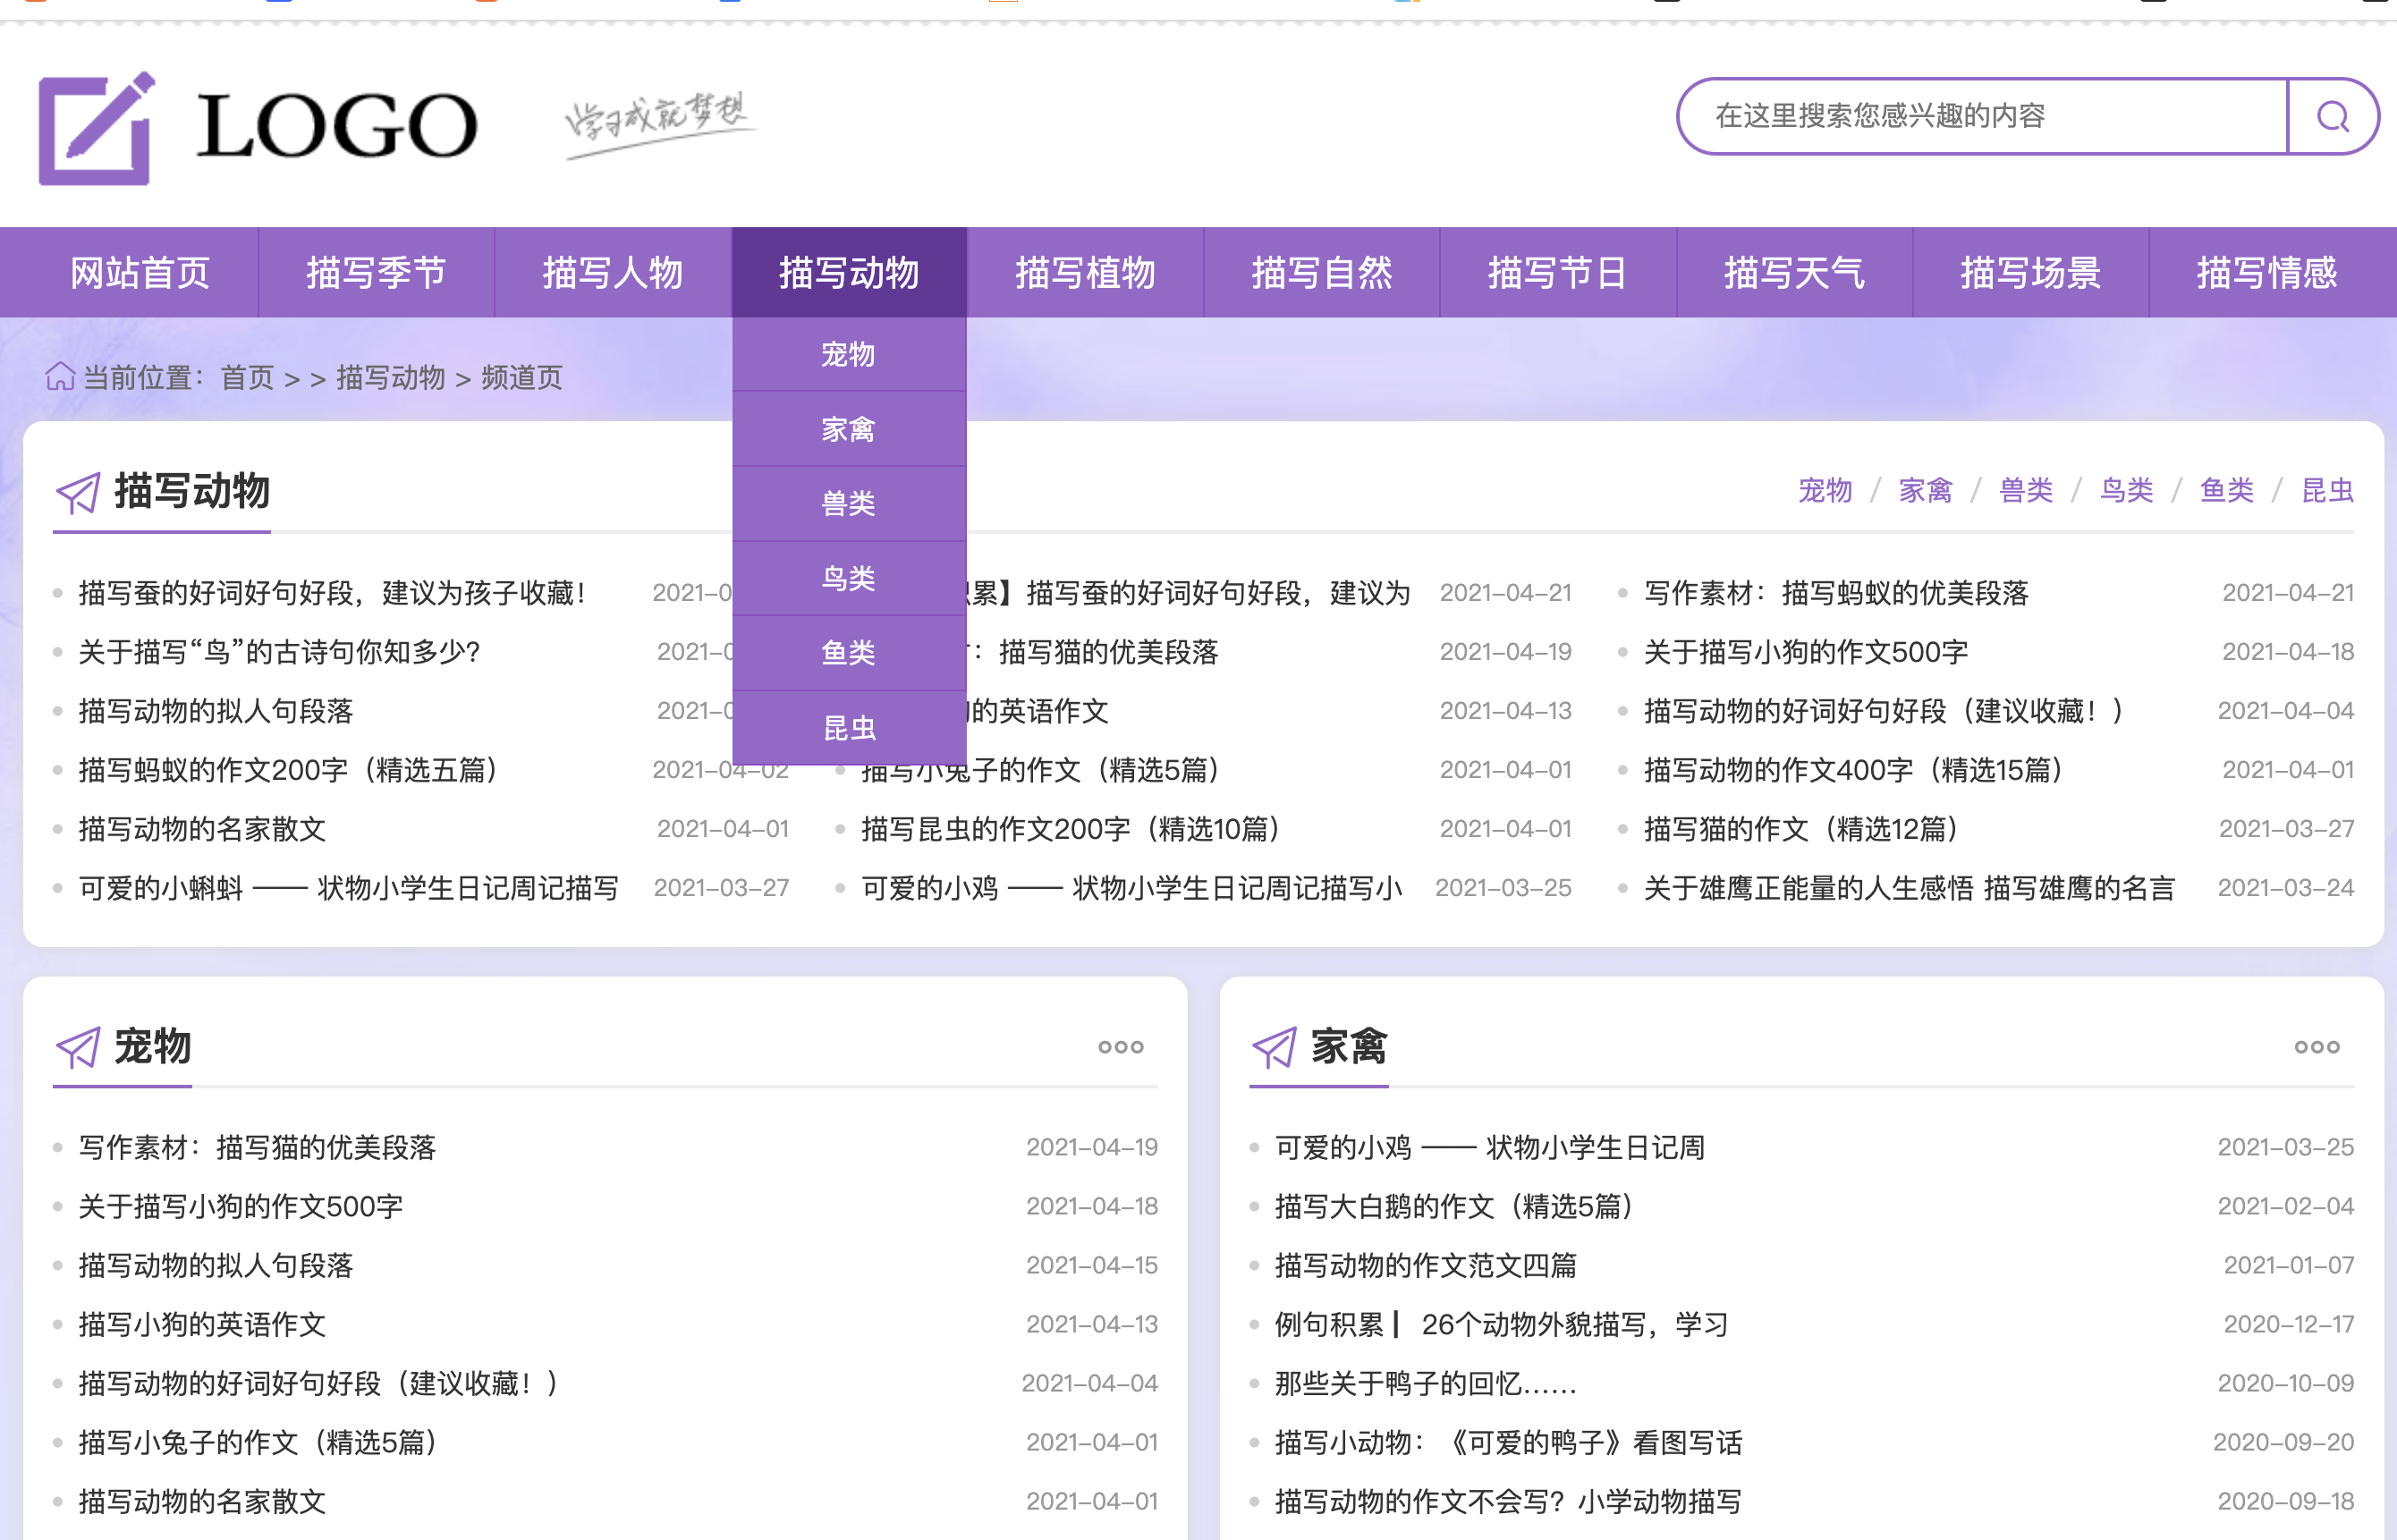Open 描写天气 navigation item

coord(1794,273)
